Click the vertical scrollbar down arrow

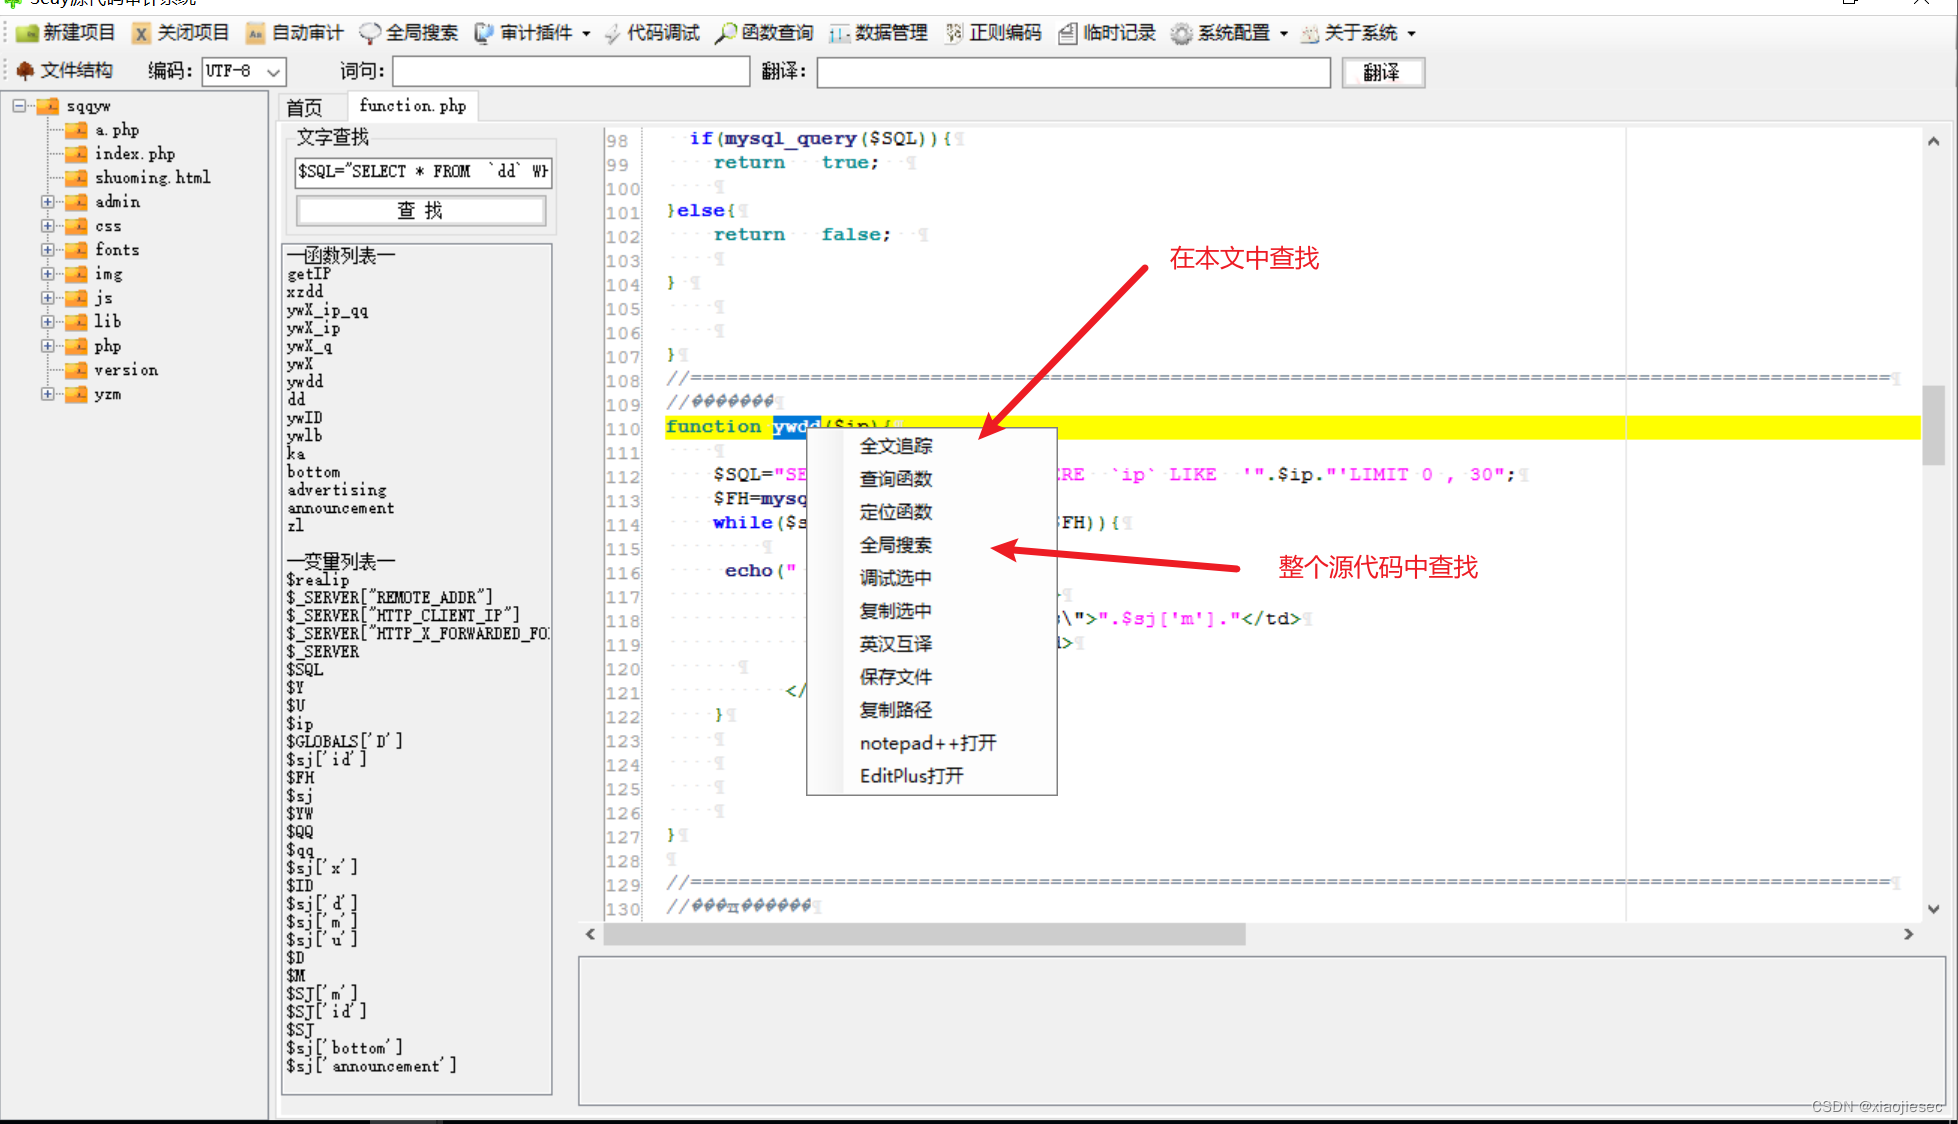coord(1931,908)
